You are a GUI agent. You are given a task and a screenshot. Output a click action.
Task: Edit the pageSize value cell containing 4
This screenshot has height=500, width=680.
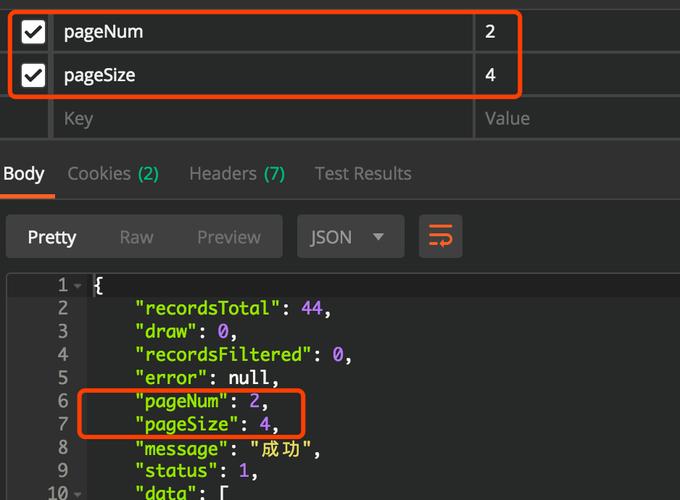575,75
